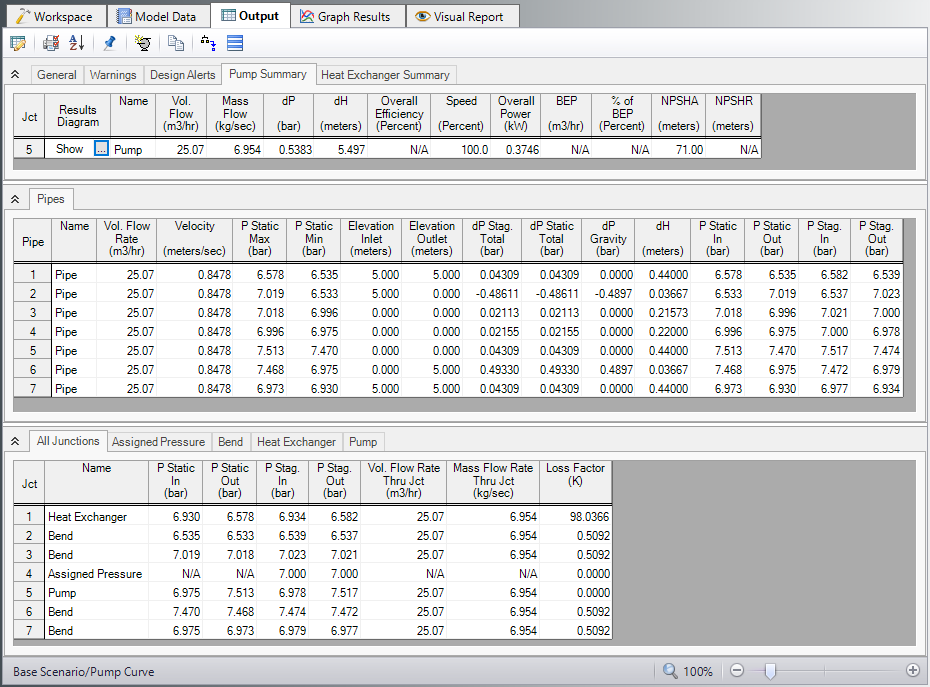Collapse the Pump Summary section chevron
The width and height of the screenshot is (930, 687).
tap(15, 75)
